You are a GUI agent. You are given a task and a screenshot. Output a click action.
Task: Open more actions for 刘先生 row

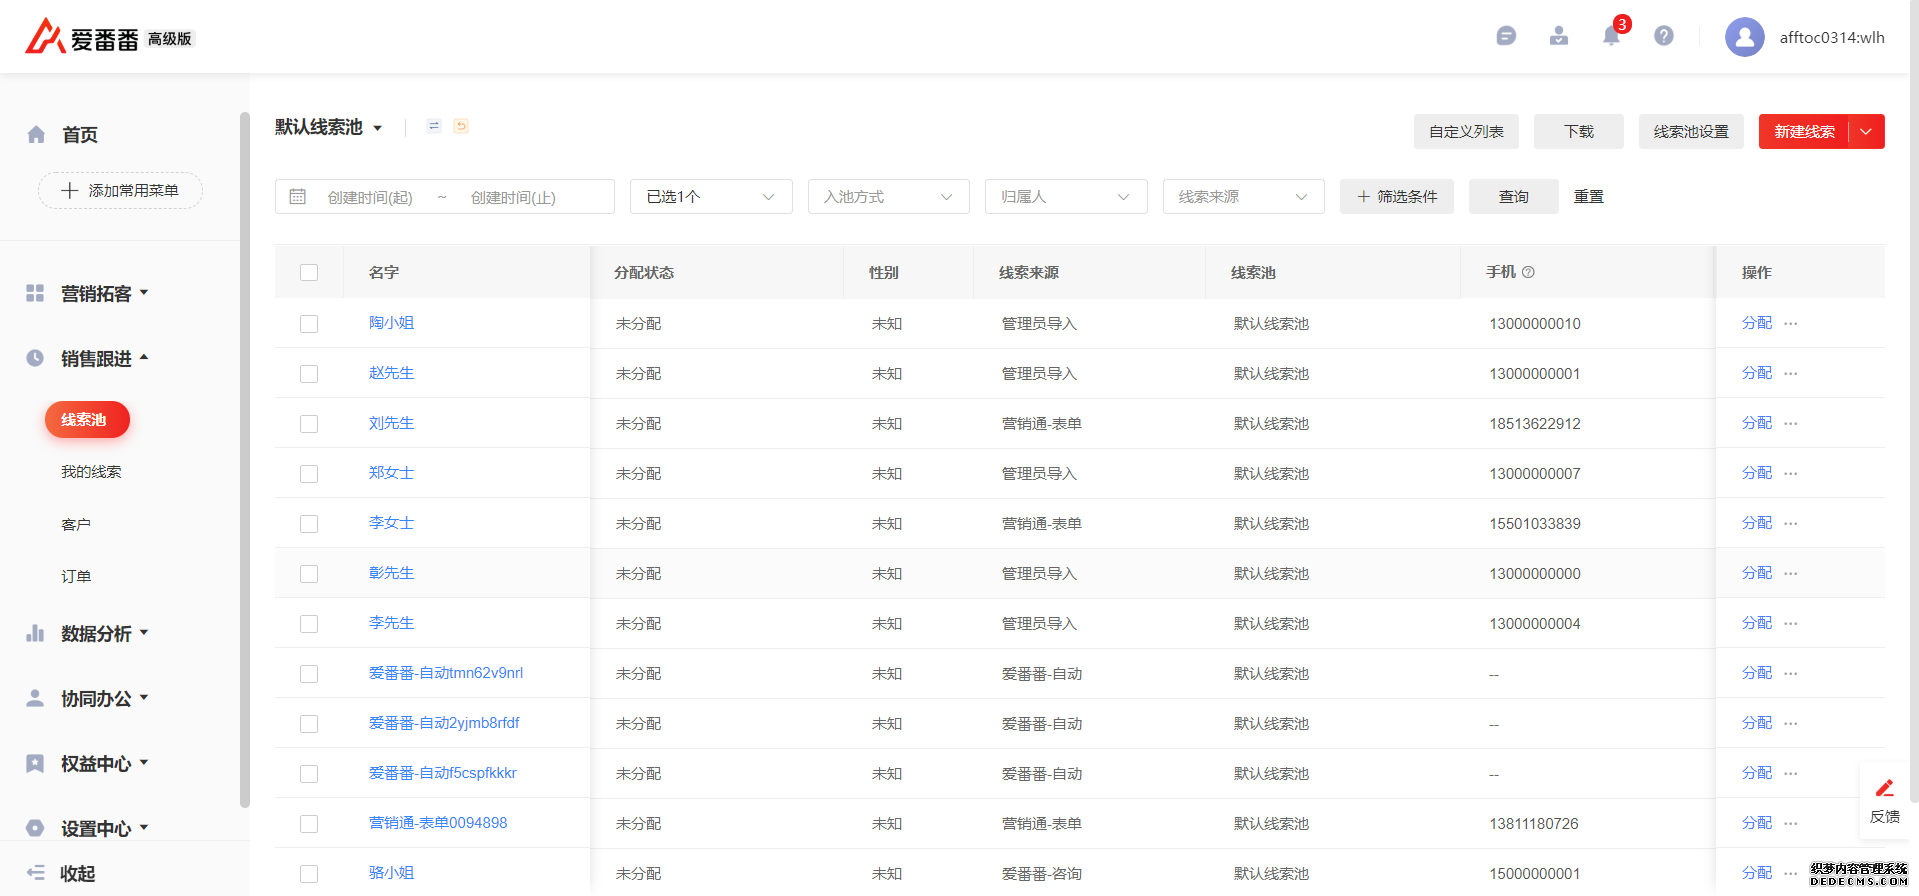coord(1791,423)
